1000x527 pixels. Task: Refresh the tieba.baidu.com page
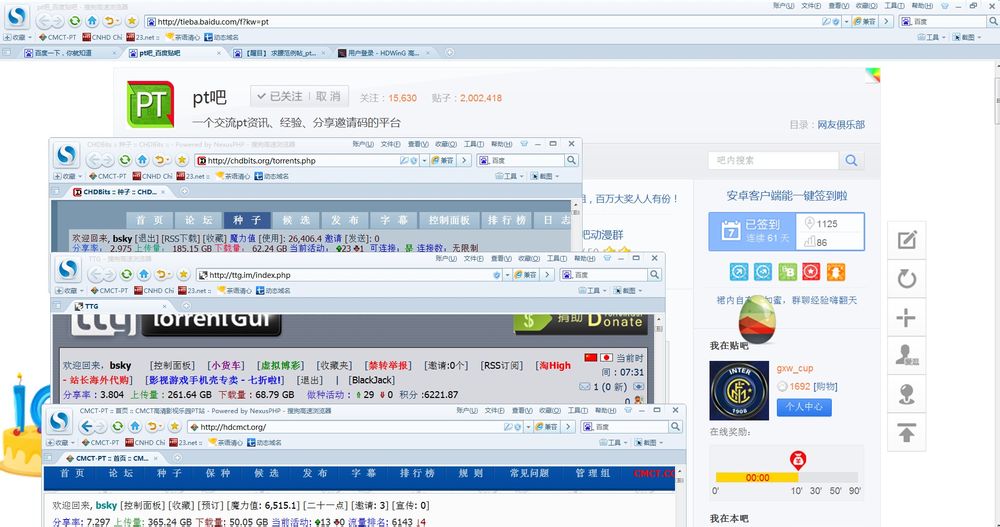[x=75, y=21]
